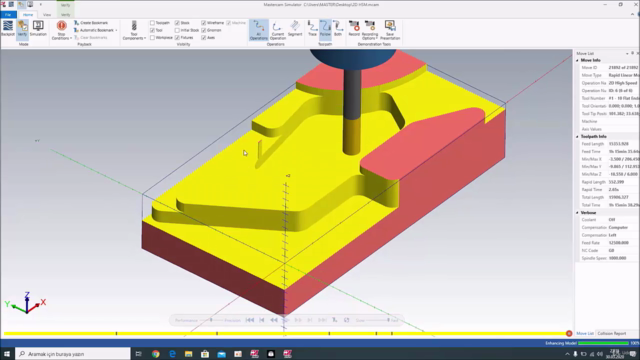This screenshot has height=360, width=640.
Task: Open Recording Options
Action: [x=370, y=30]
